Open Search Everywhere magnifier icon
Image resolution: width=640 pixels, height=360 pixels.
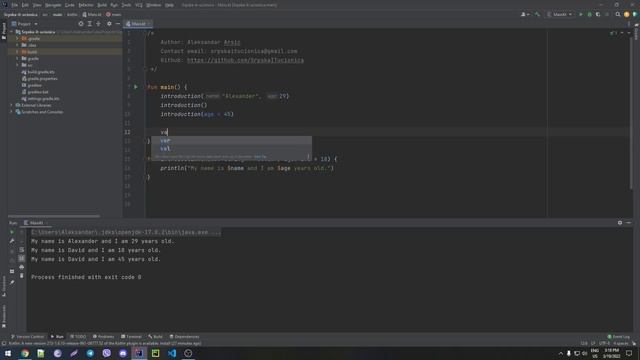[x=618, y=14]
